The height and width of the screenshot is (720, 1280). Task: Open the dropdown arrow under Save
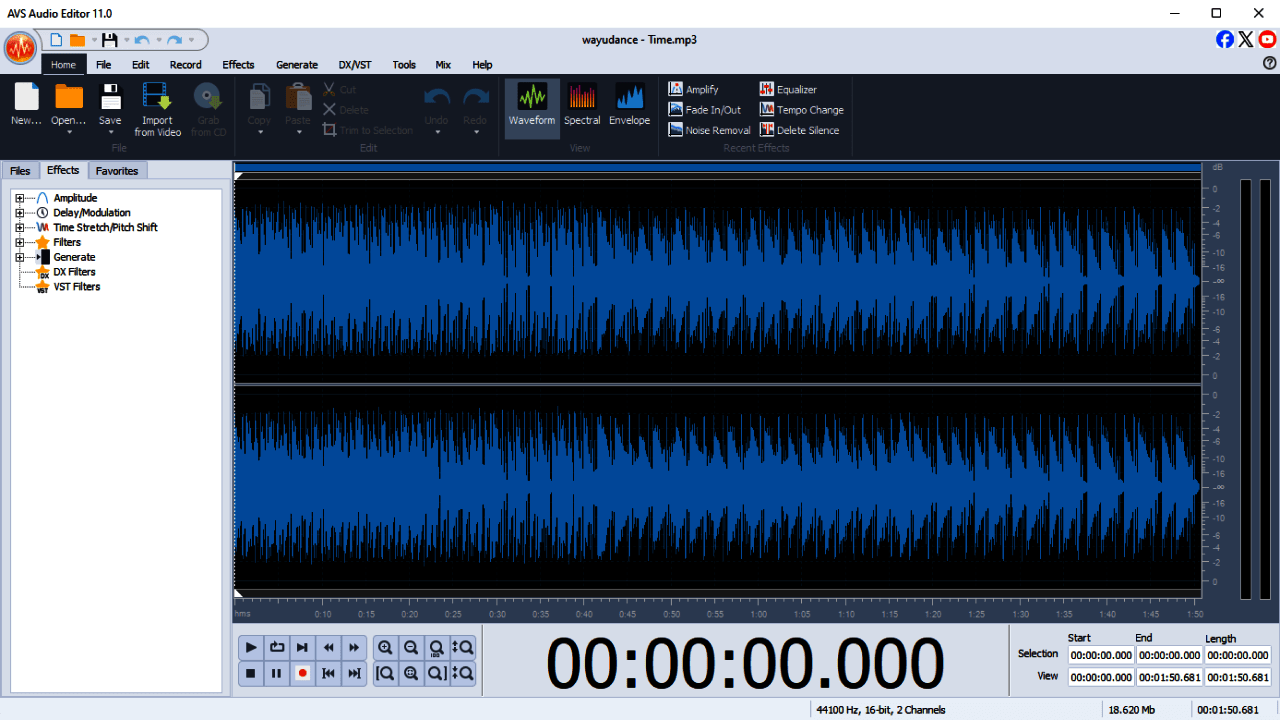(x=110, y=133)
